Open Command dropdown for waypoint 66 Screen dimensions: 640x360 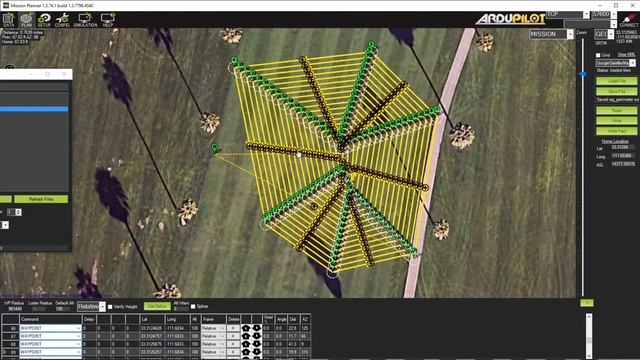51,328
